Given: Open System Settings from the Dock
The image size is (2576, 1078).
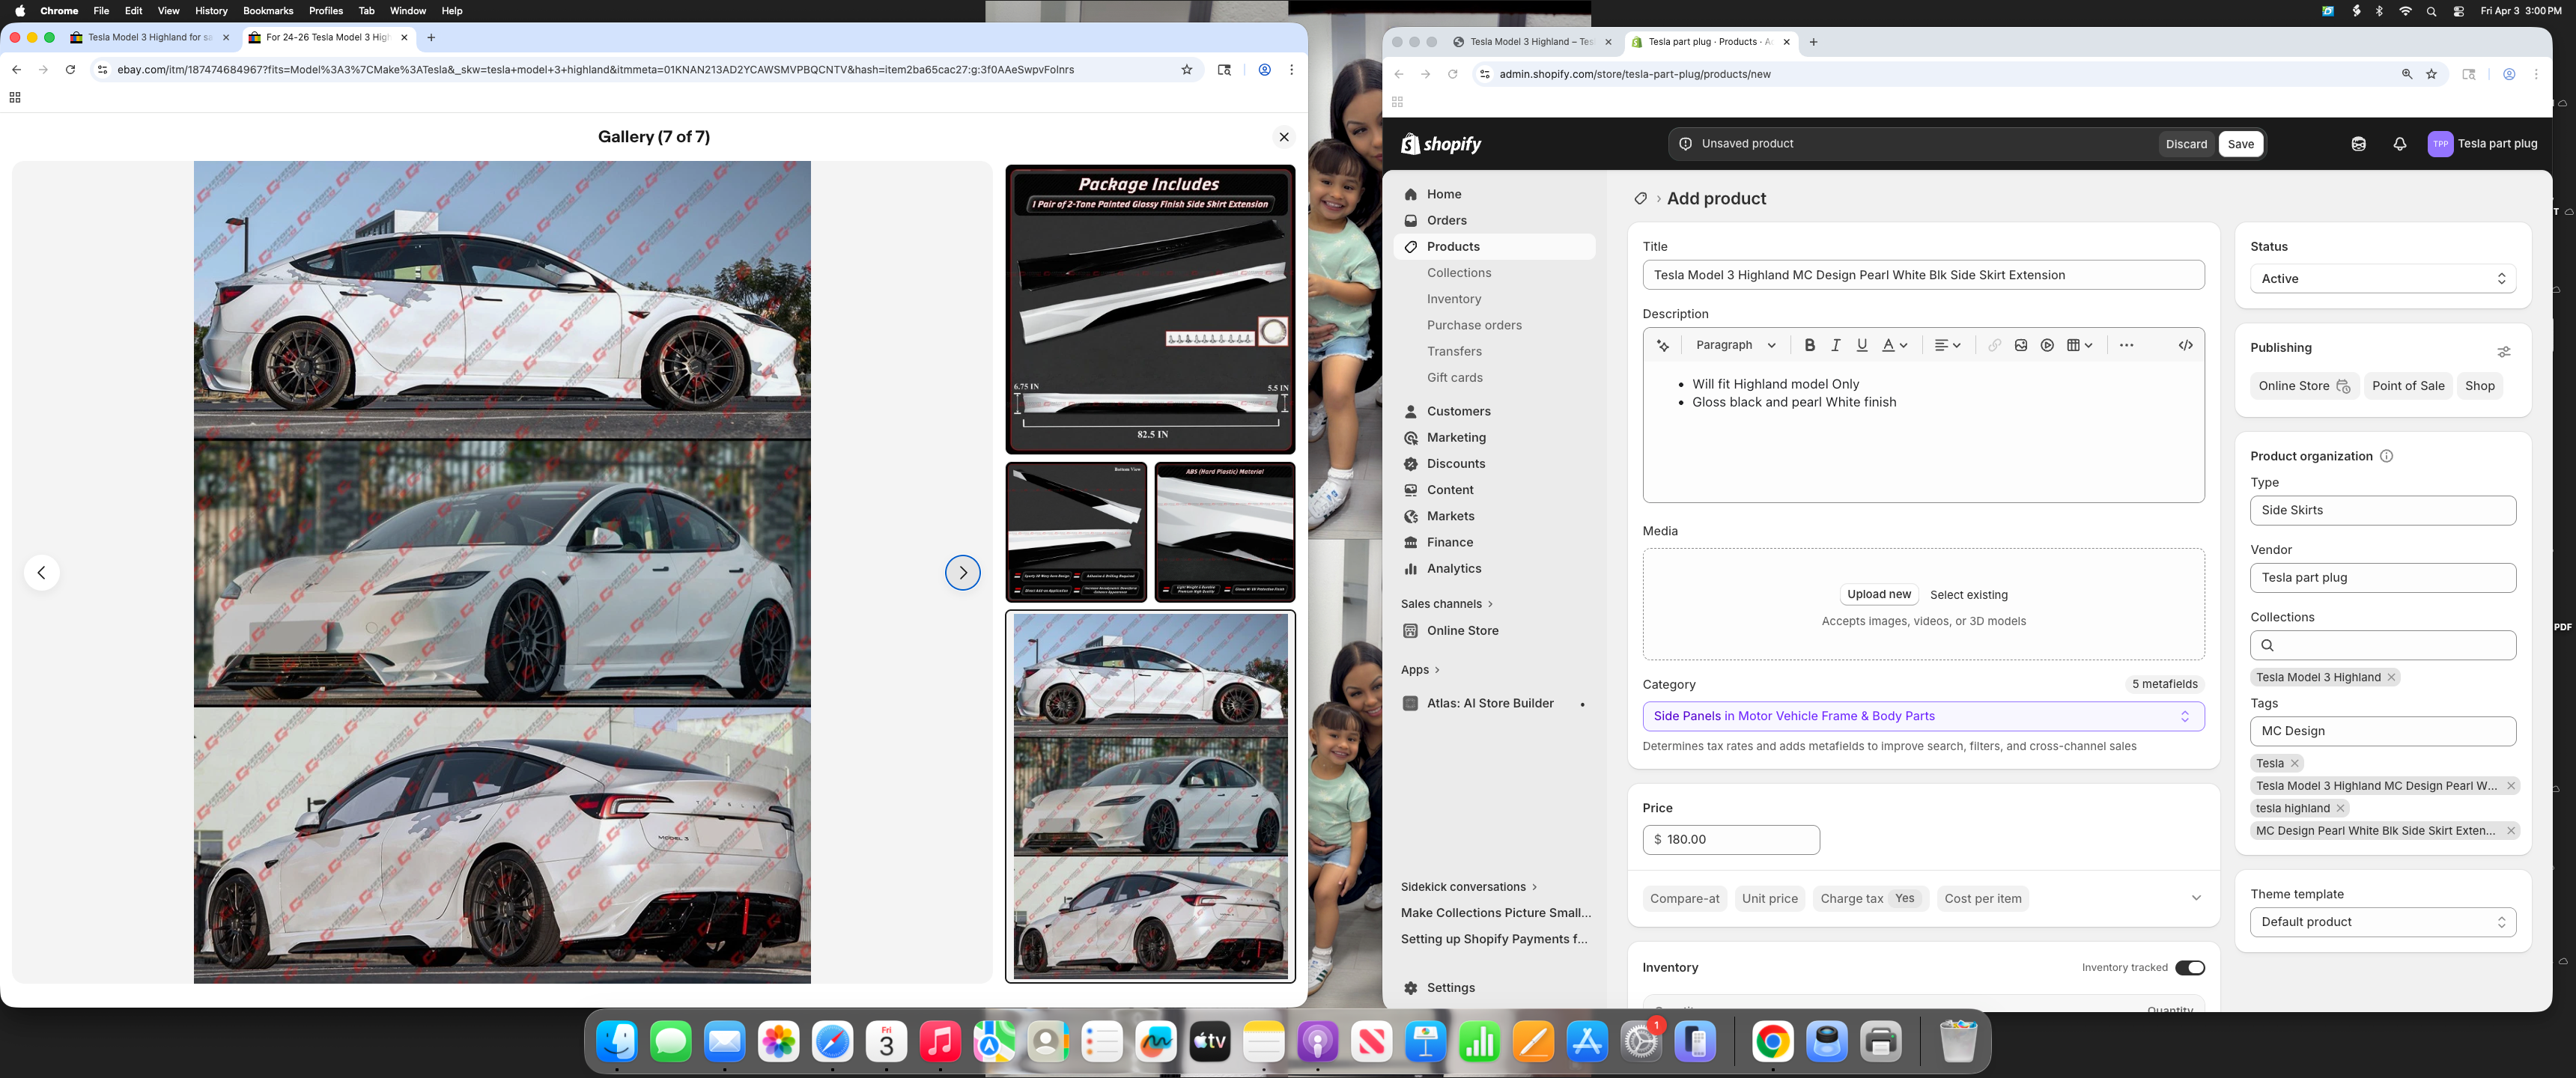Looking at the screenshot, I should (1641, 1043).
